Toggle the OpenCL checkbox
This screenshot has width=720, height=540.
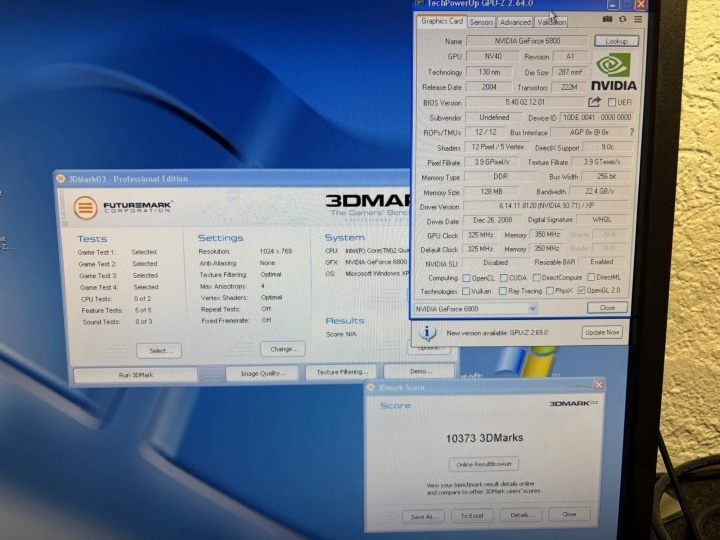coord(467,278)
